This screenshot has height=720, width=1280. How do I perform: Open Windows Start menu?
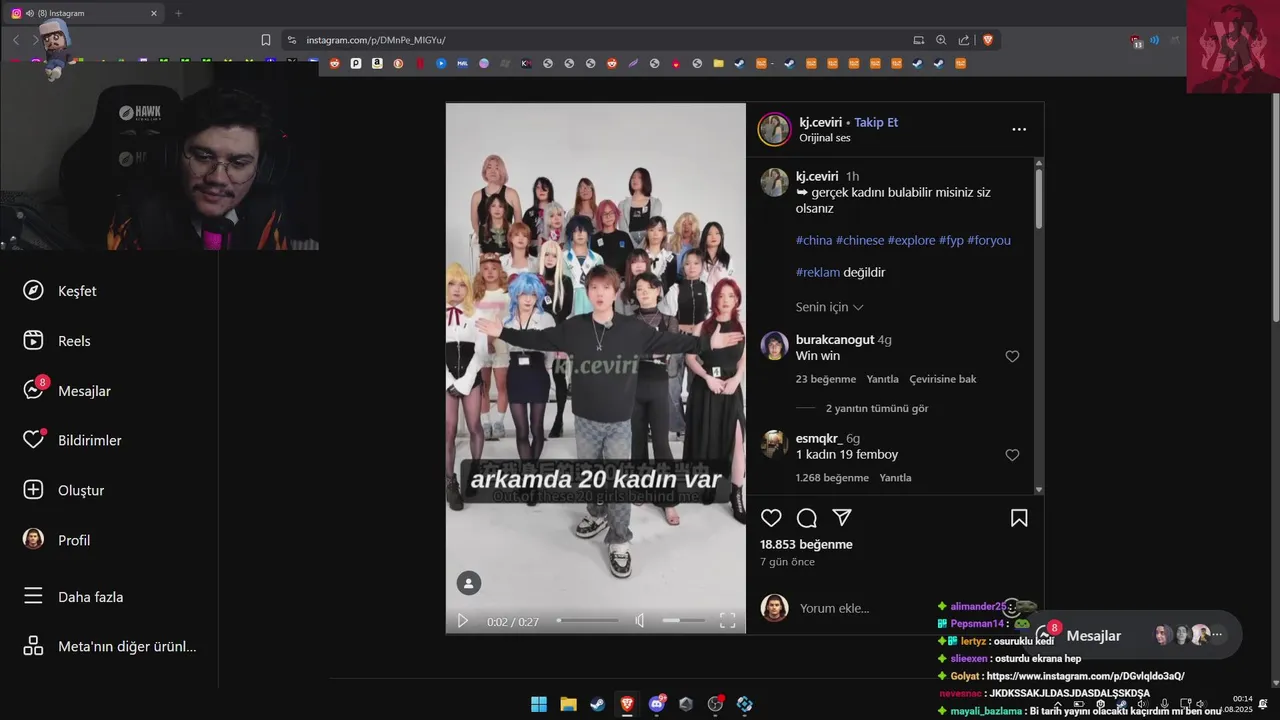(538, 704)
